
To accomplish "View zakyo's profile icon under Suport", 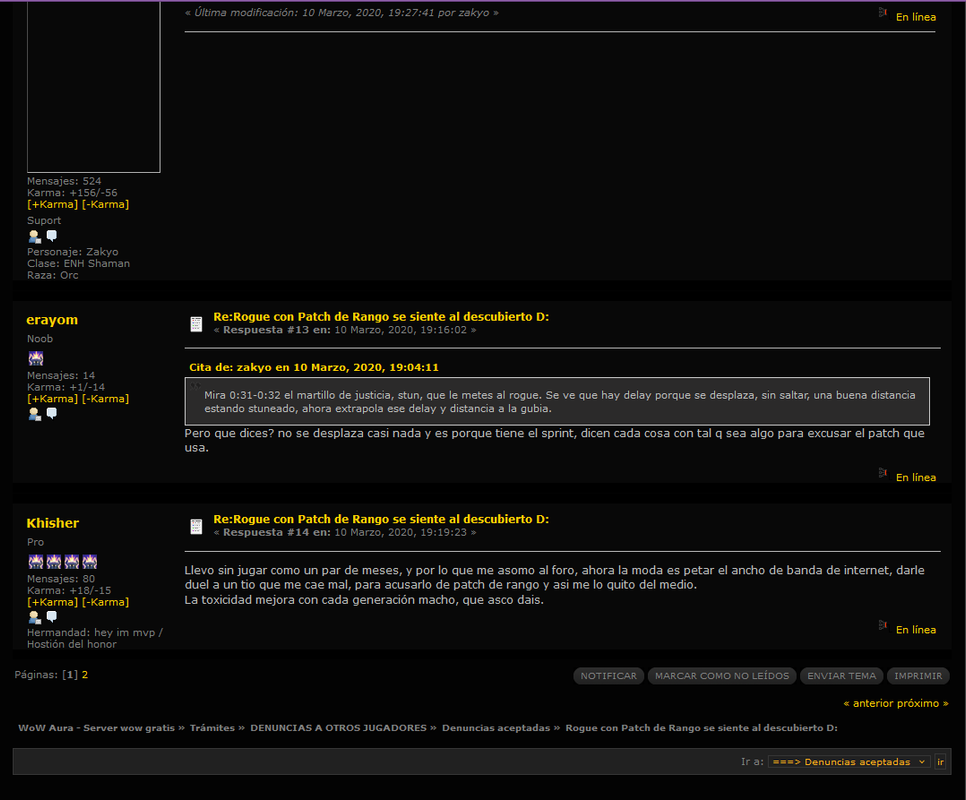I will [x=34, y=236].
